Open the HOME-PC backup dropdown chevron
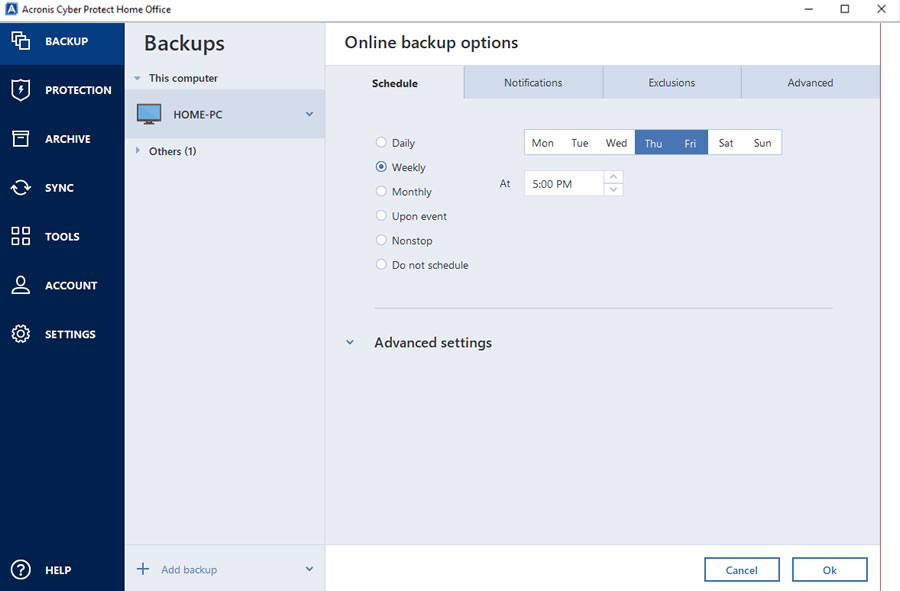Viewport: 900px width, 591px height. (309, 114)
